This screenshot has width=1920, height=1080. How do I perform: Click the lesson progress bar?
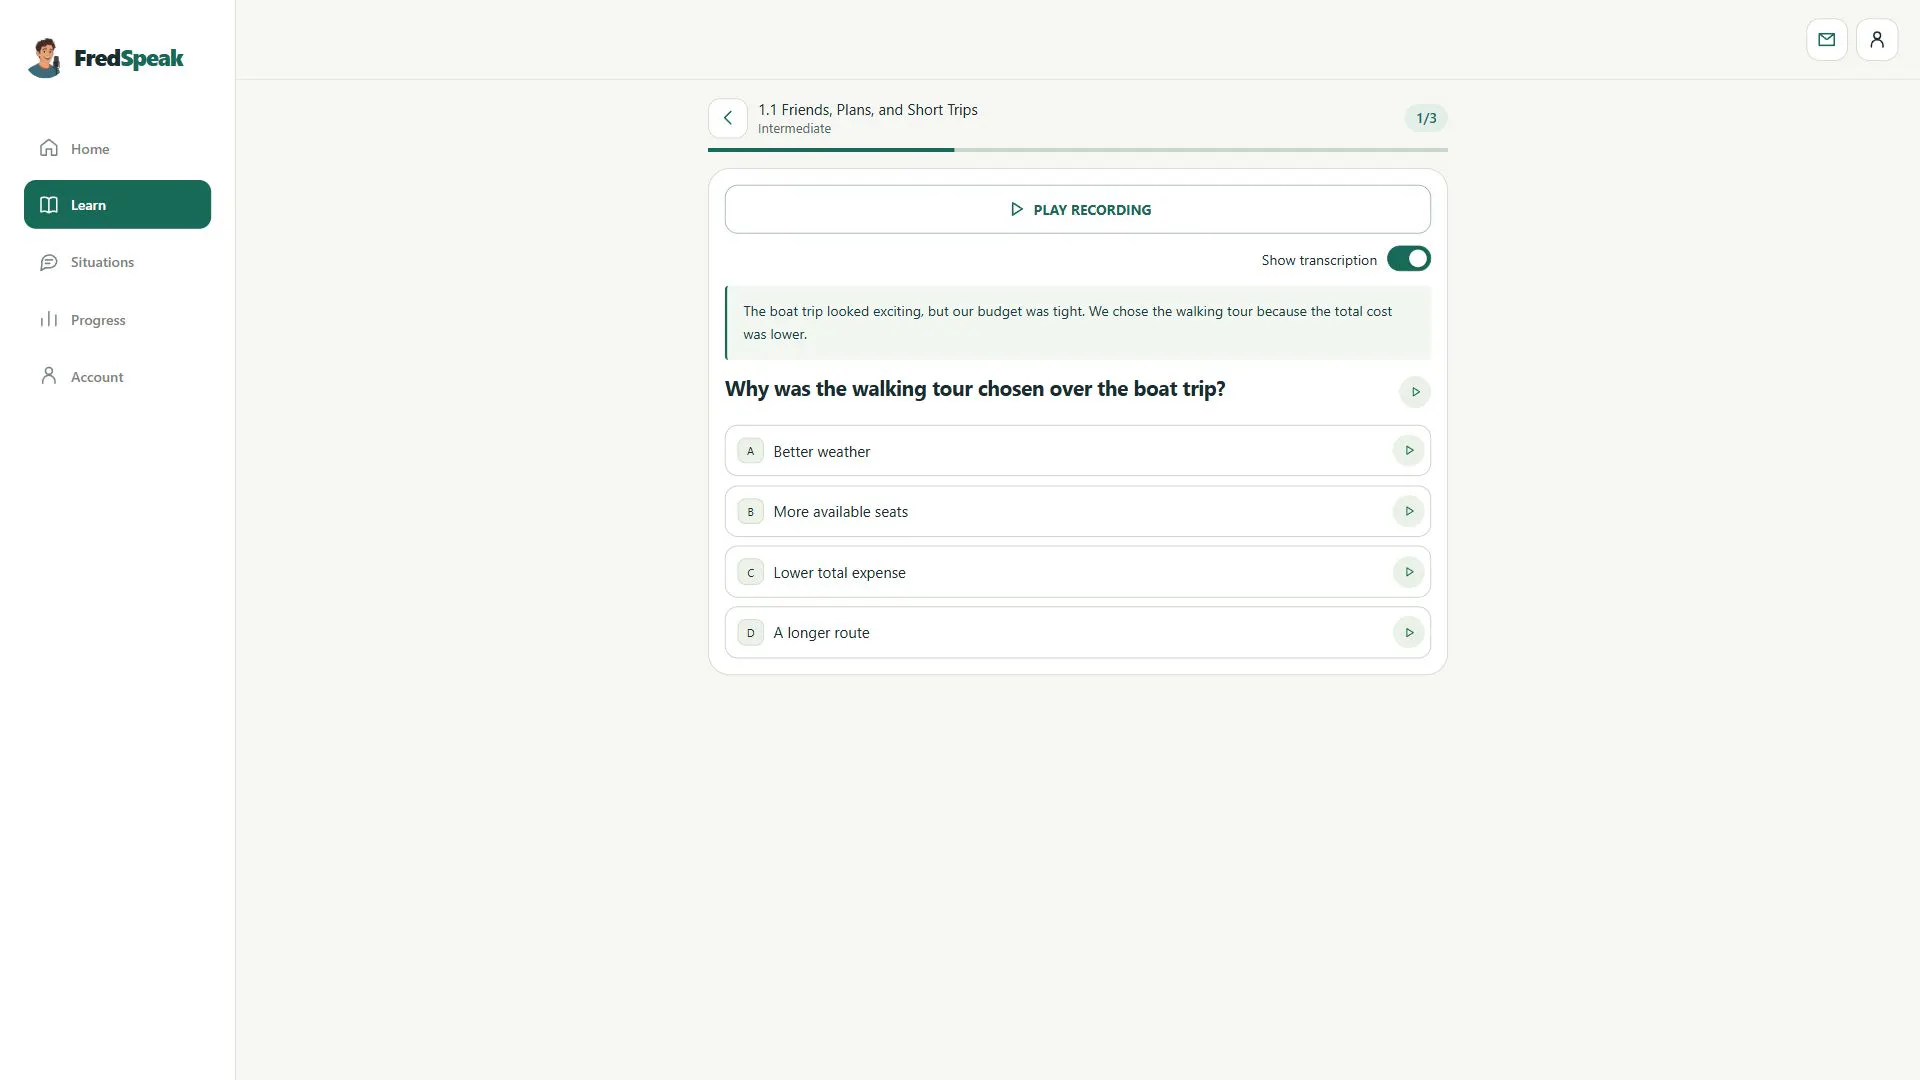1077,150
